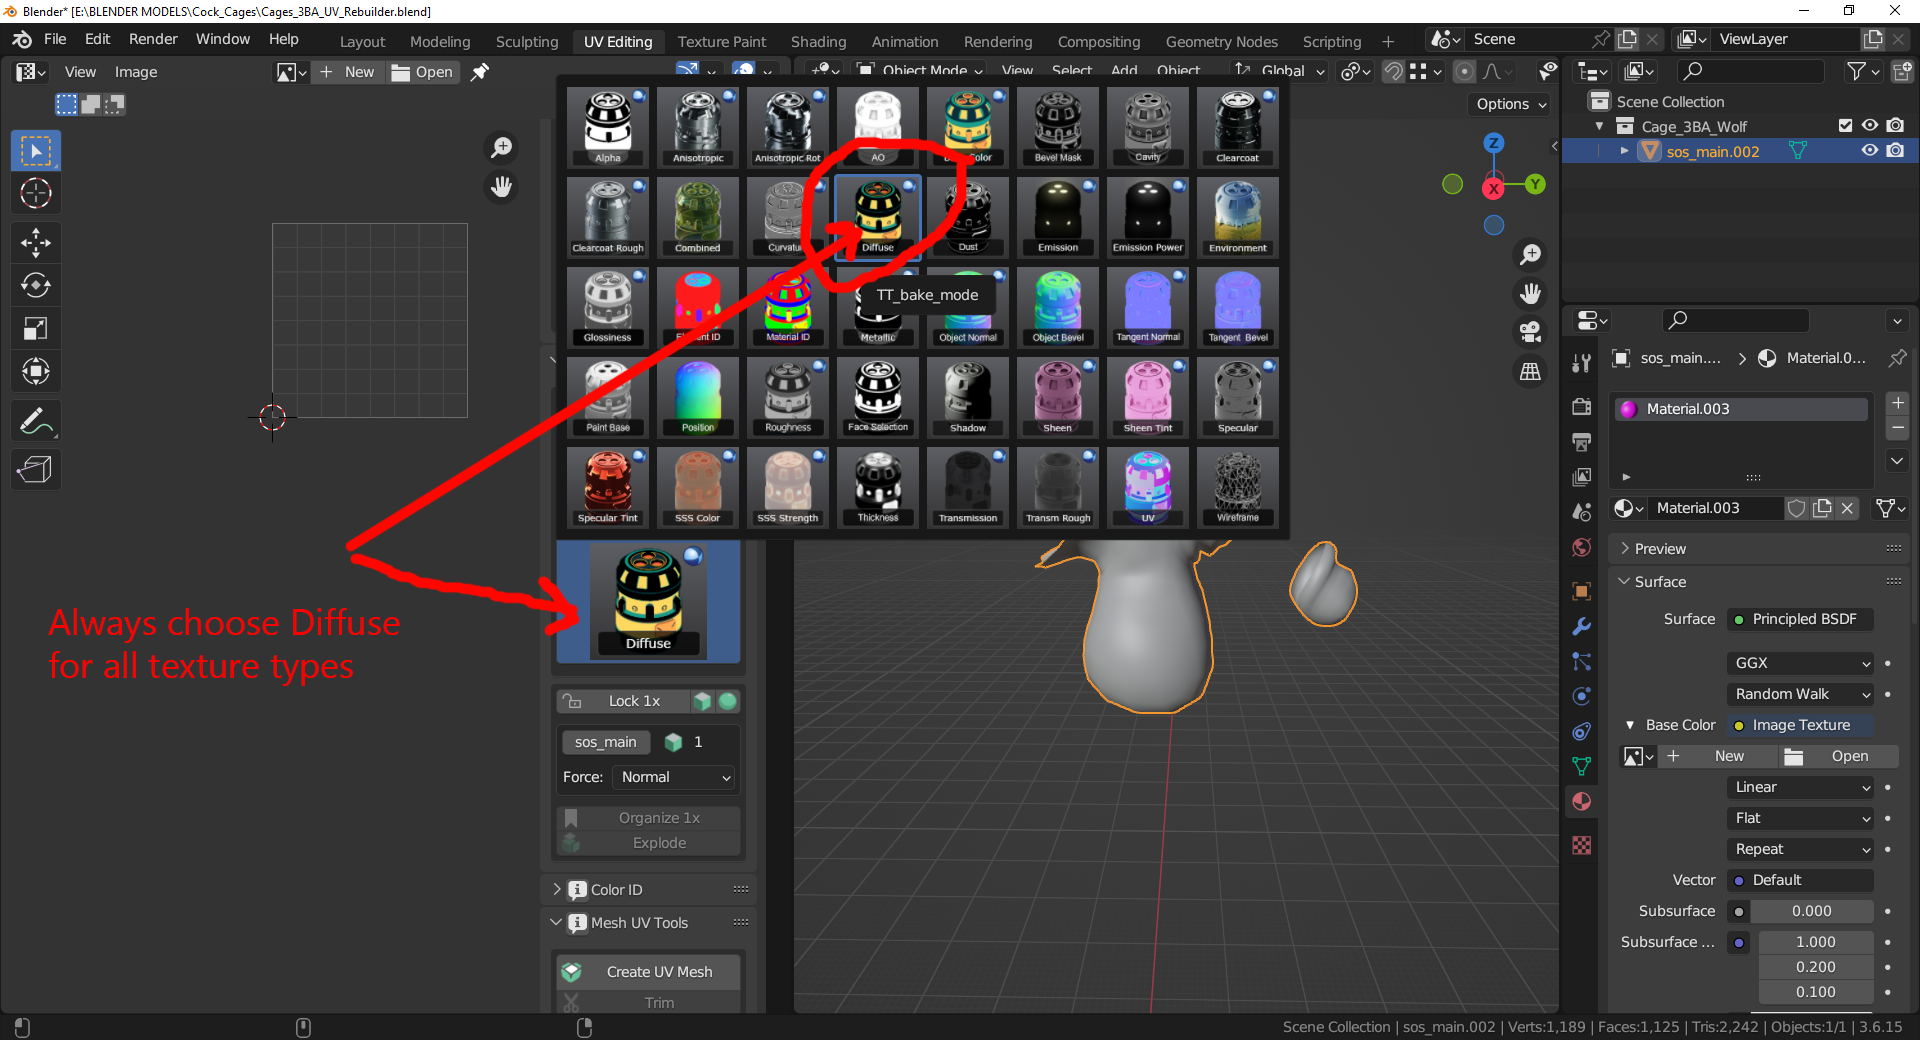This screenshot has width=1920, height=1040.
Task: Toggle snapping magnet in 3D viewport header
Action: [1392, 72]
